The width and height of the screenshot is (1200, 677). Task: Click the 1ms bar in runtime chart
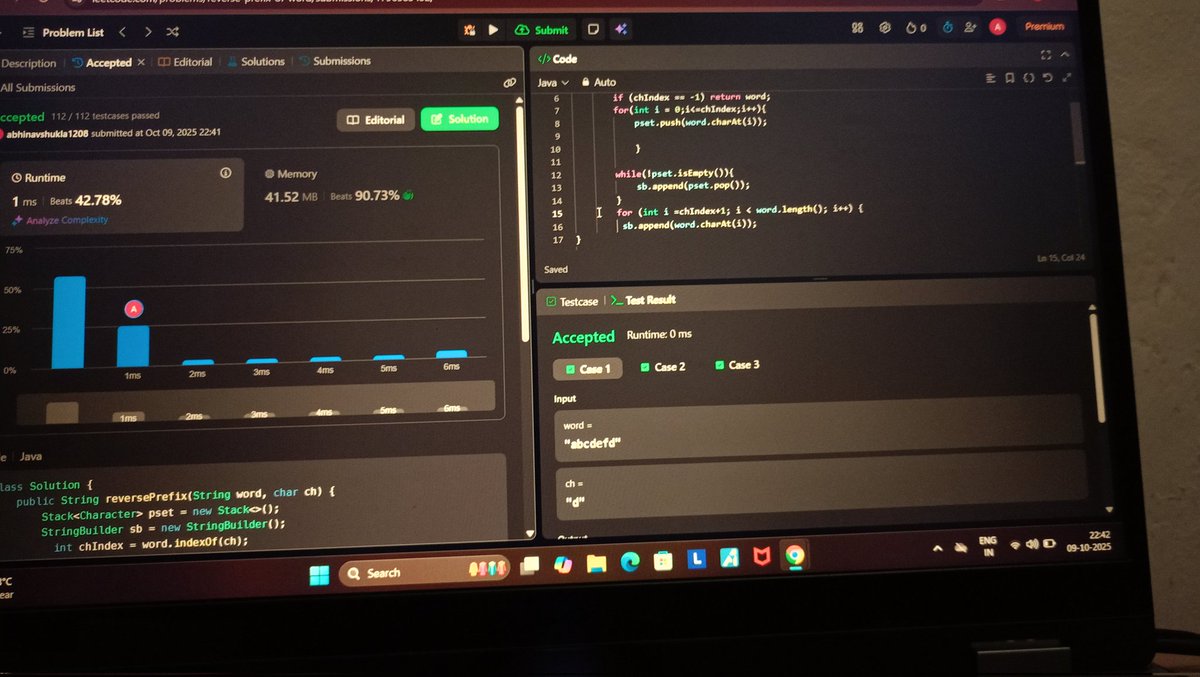133,347
